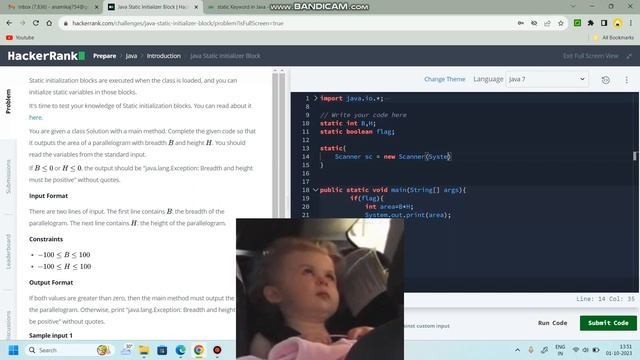Open the Chrome profile avatar

tap(618, 23)
